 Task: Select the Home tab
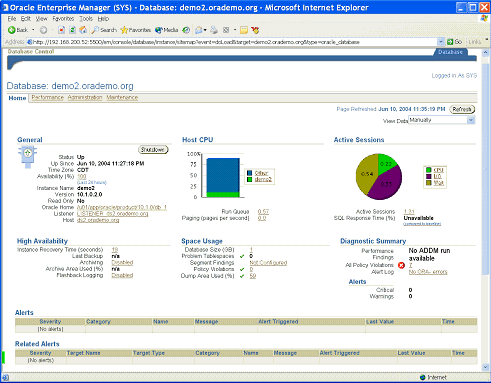coord(17,98)
